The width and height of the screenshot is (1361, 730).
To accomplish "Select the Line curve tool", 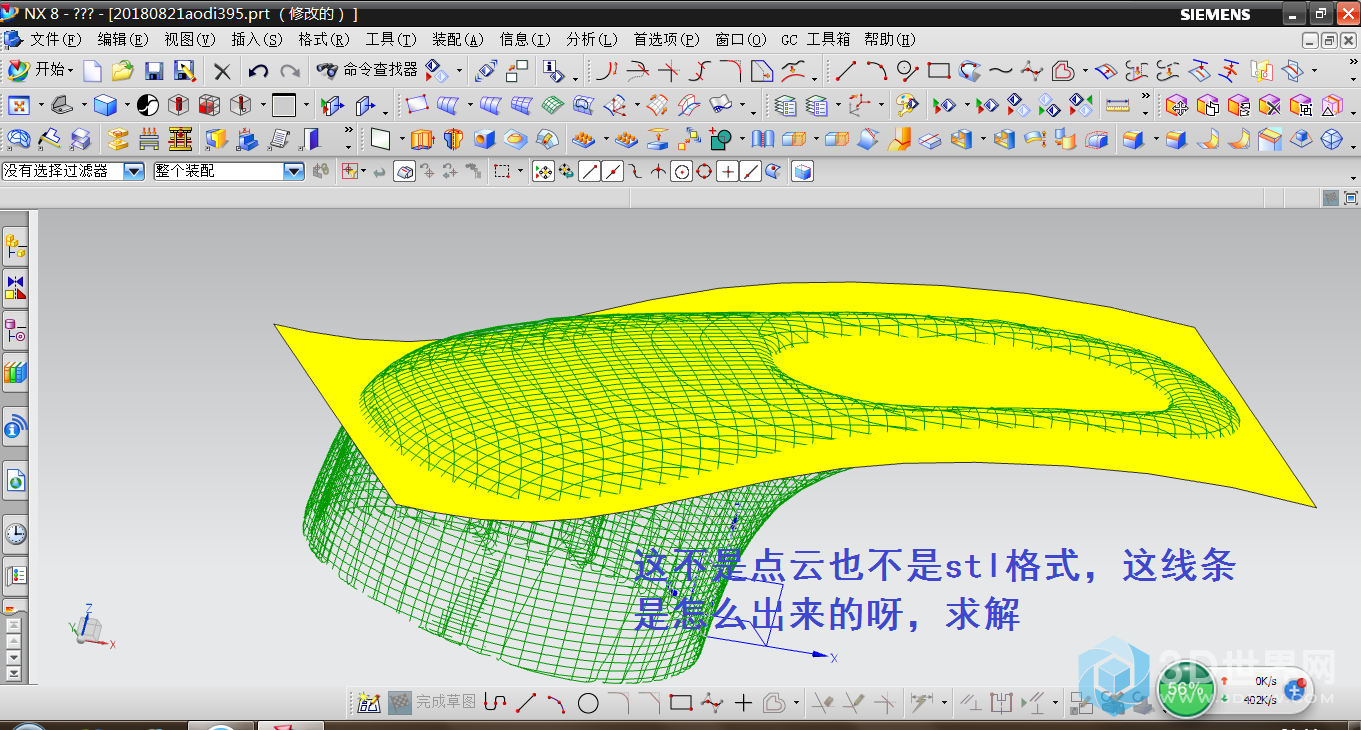I will point(846,71).
